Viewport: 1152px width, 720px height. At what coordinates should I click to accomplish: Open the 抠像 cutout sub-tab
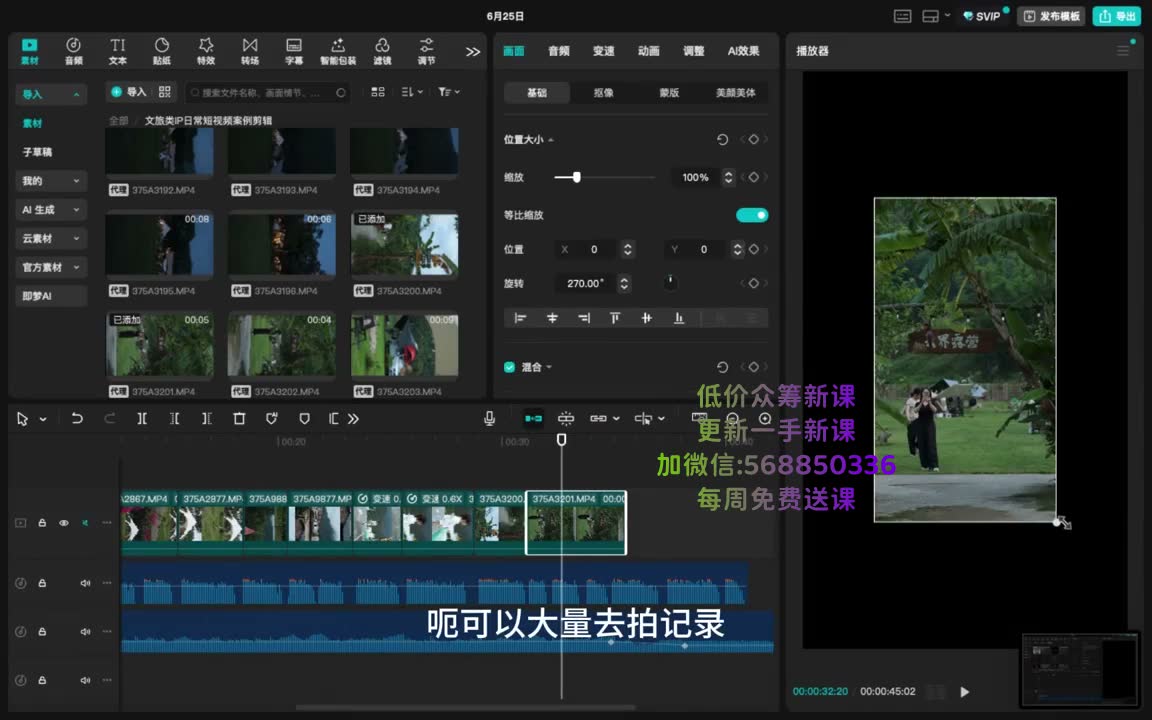(x=603, y=93)
